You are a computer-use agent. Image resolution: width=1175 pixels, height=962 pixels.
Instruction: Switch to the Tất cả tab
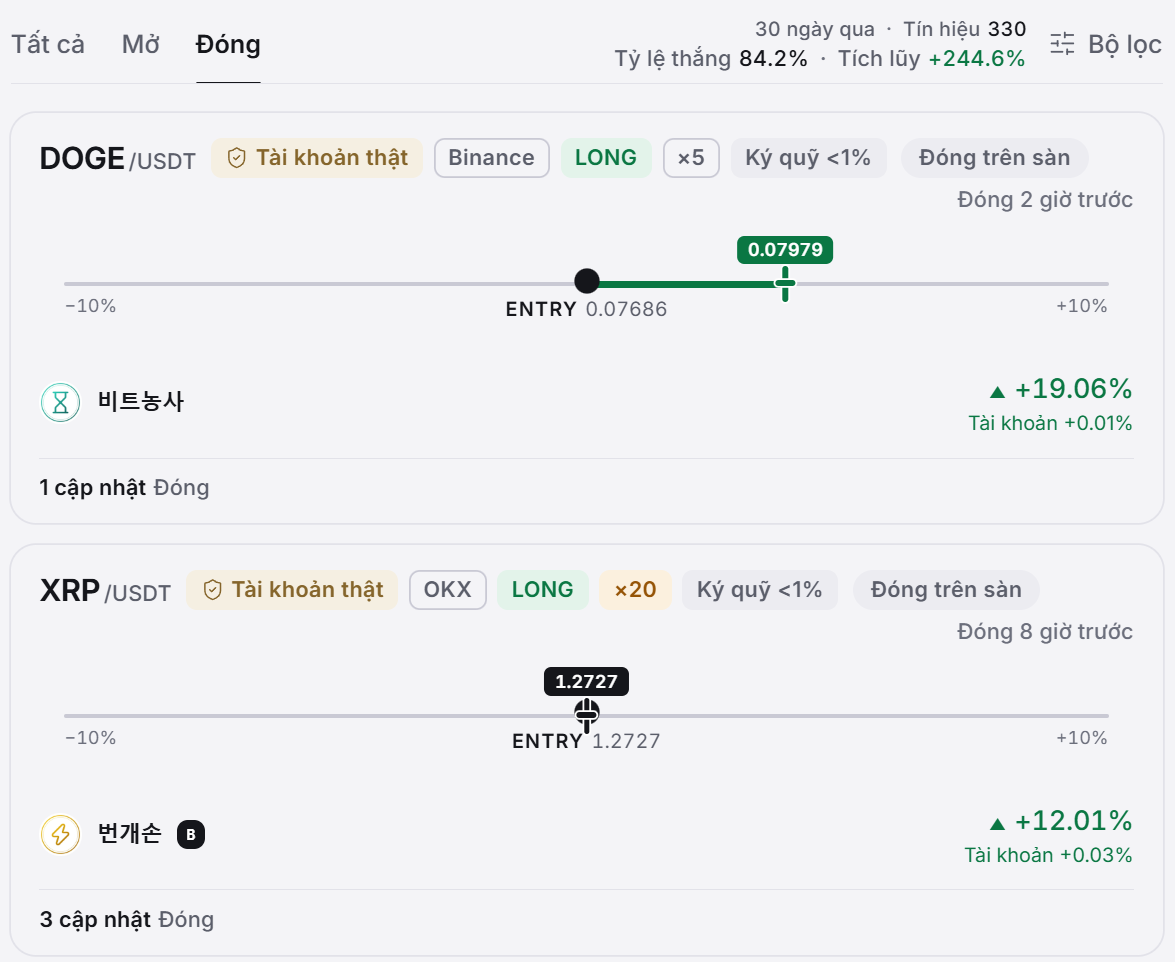[x=48, y=44]
